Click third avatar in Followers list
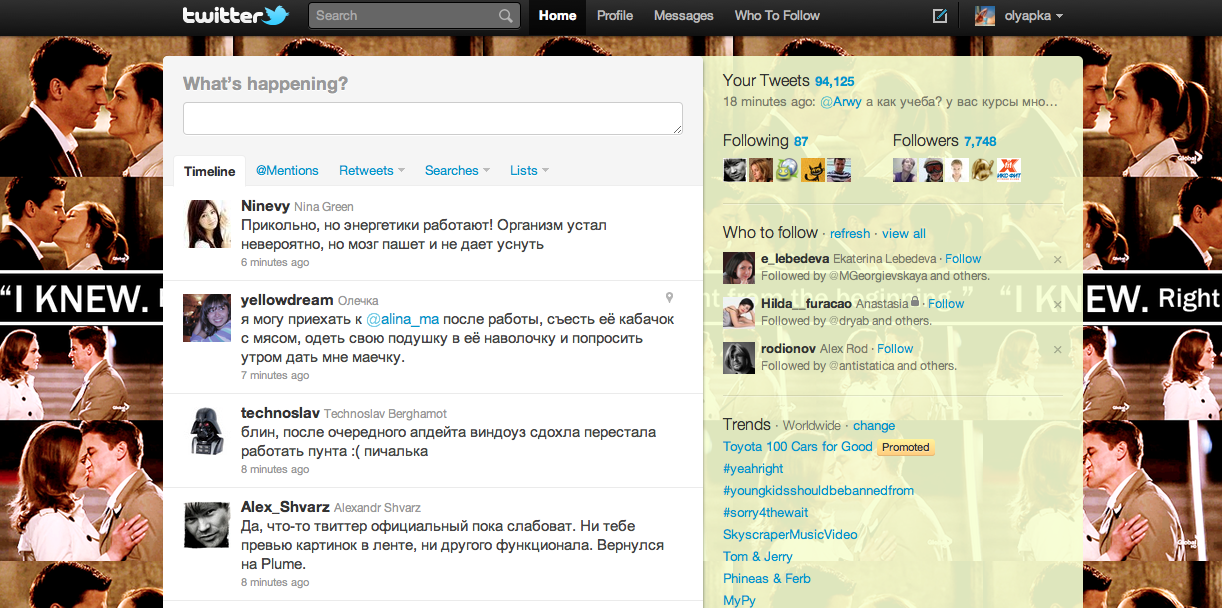 pyautogui.click(x=957, y=169)
